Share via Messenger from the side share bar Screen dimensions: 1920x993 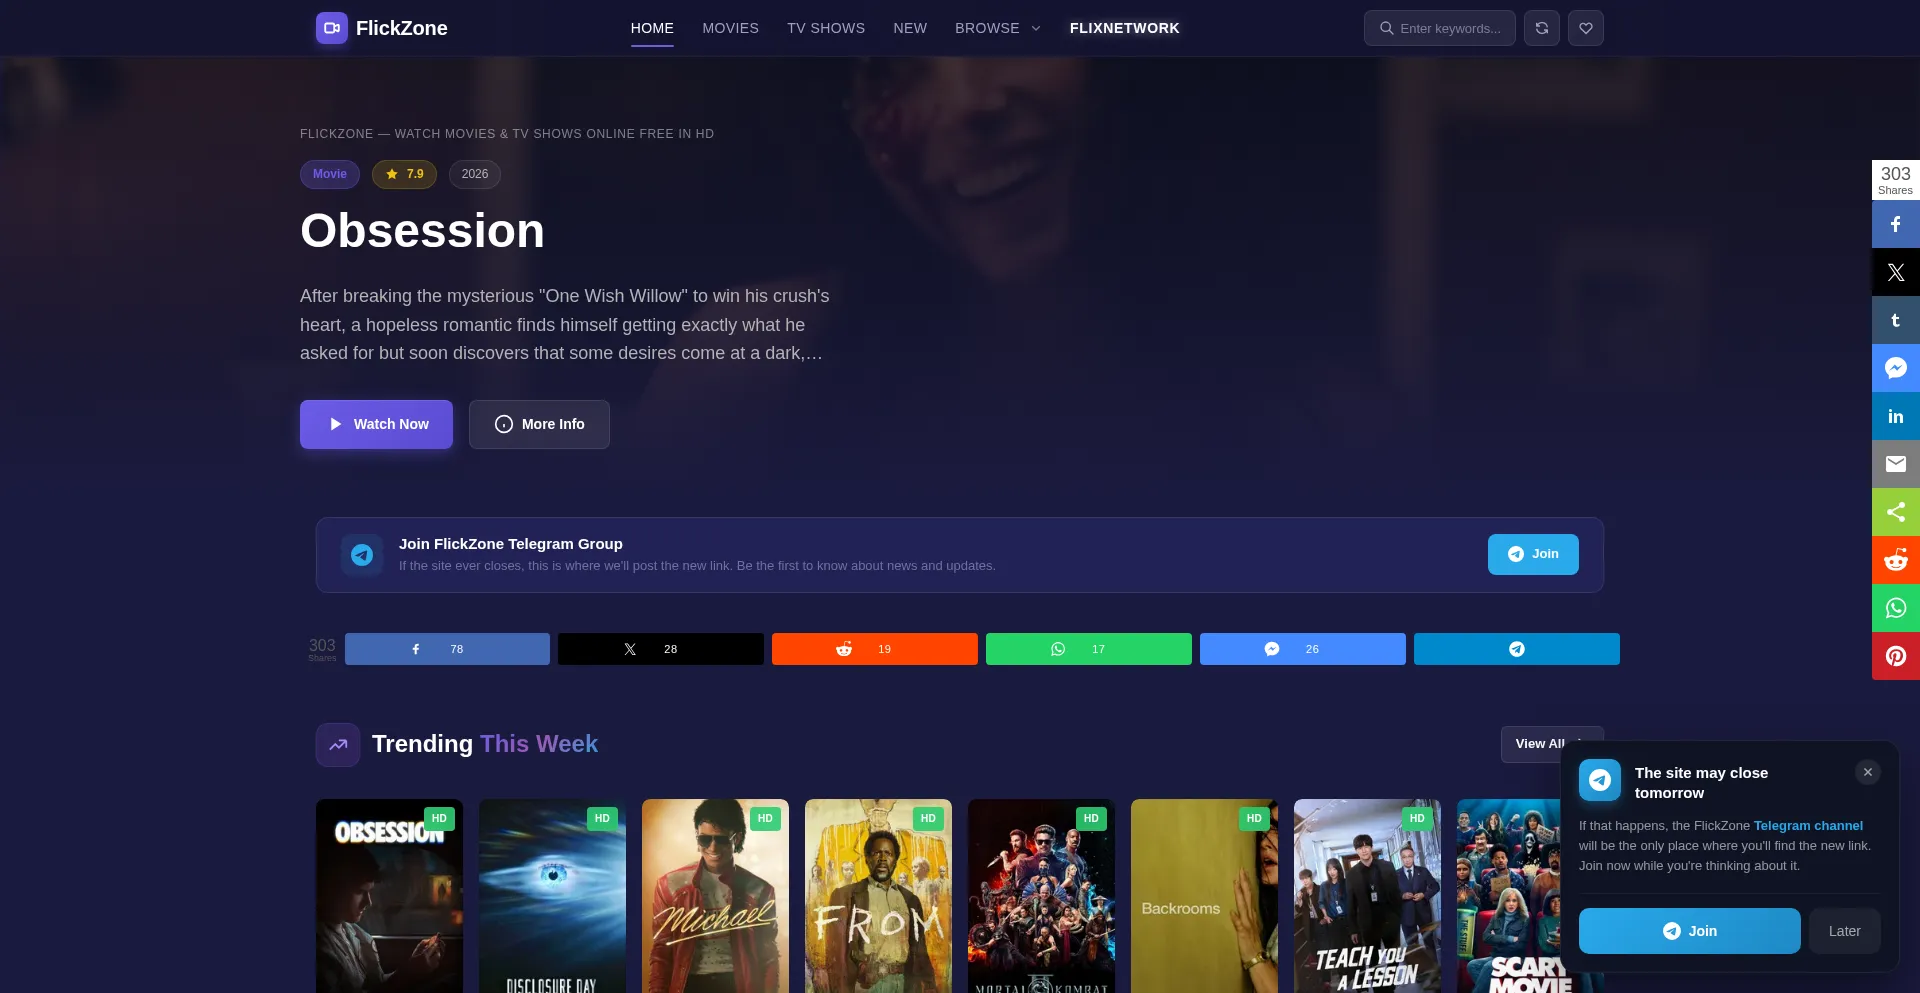[x=1896, y=368]
